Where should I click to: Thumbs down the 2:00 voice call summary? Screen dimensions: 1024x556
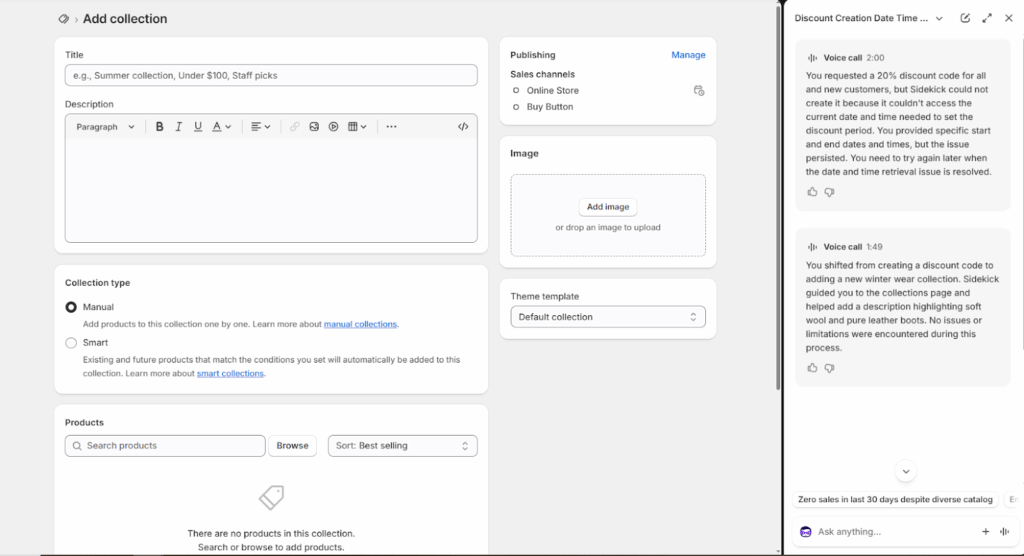click(829, 192)
